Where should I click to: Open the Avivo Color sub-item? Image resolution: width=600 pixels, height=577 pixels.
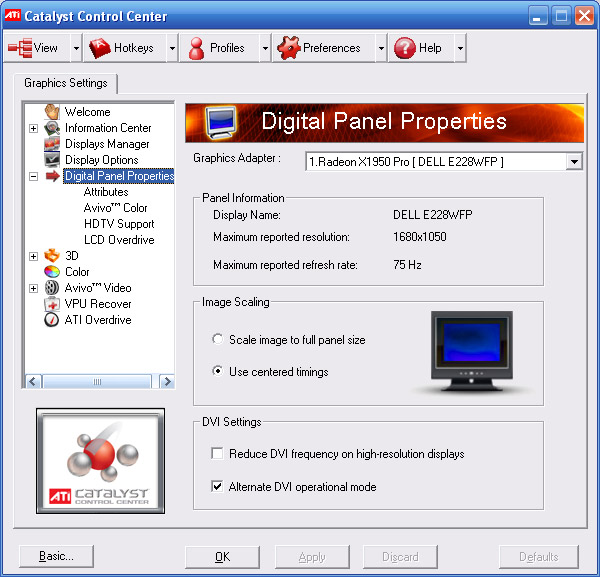pos(115,208)
